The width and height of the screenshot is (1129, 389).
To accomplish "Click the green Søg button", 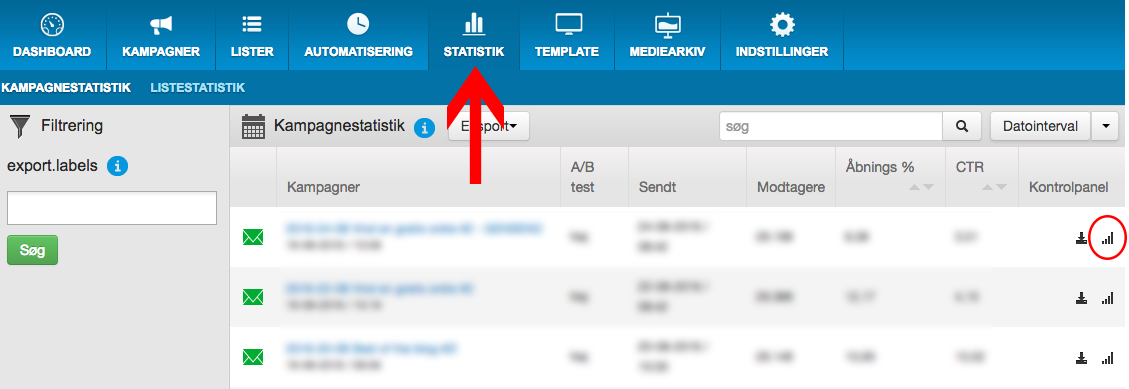I will 32,250.
